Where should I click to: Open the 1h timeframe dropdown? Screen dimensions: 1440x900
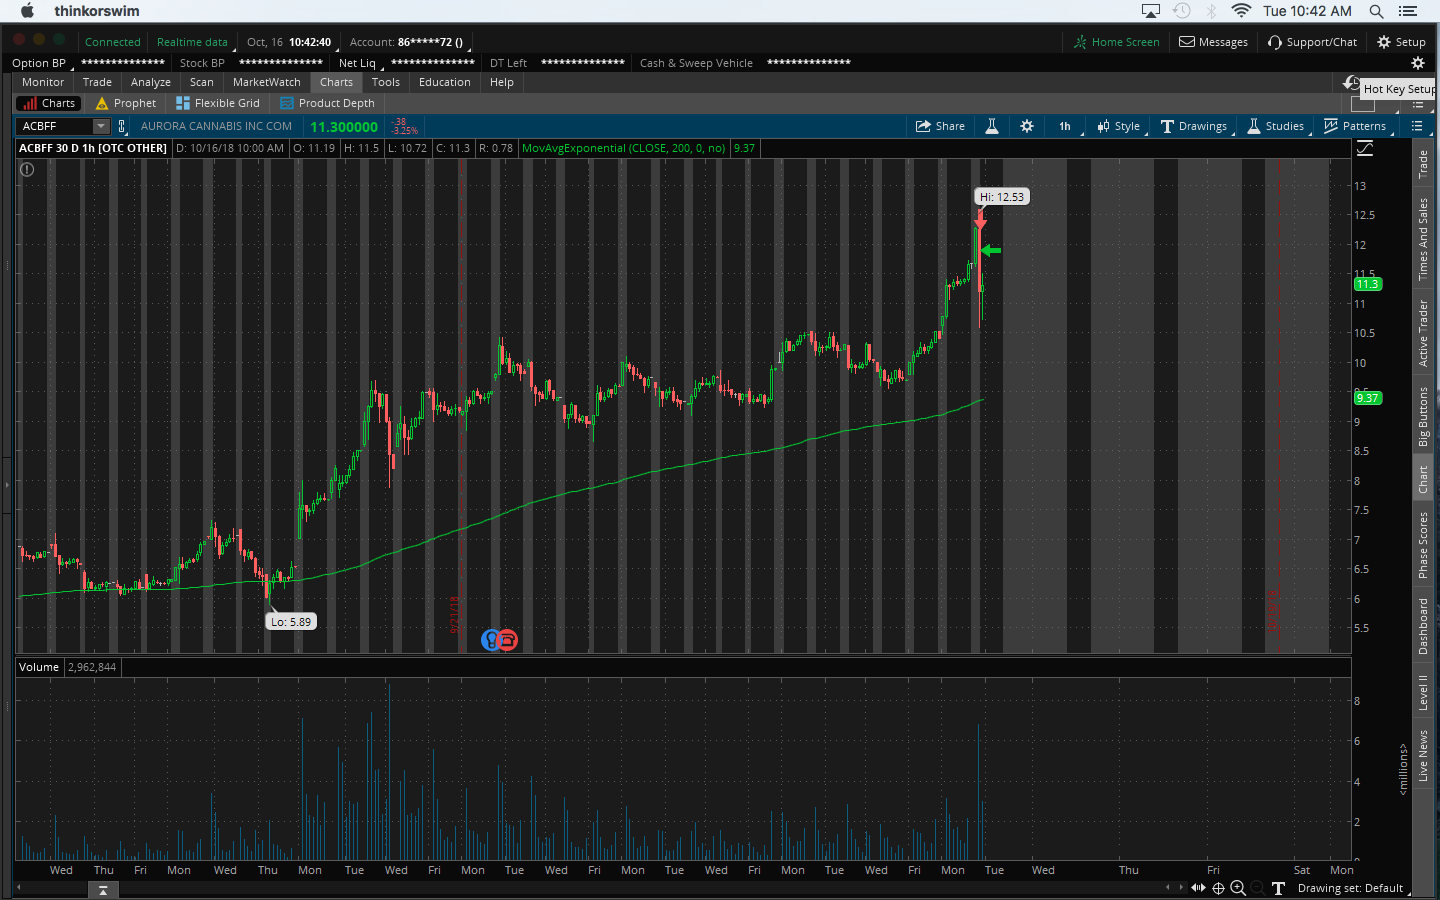[1065, 126]
